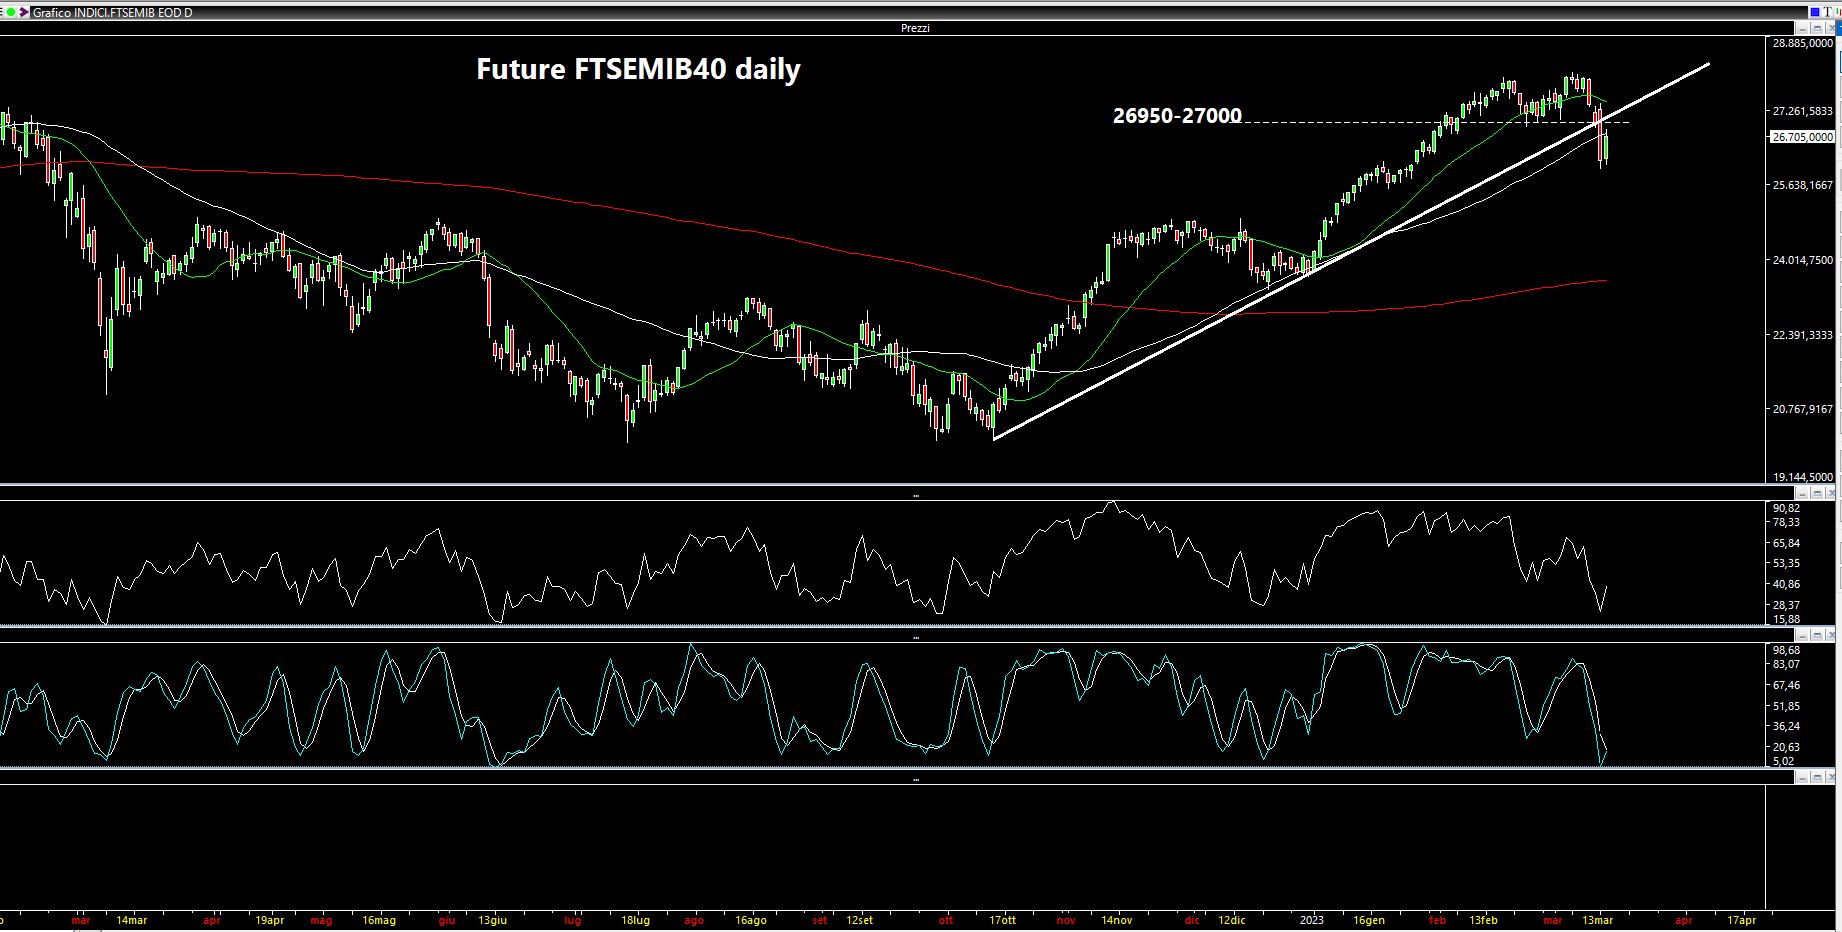Click the 'Prezzi' panel header label

(x=915, y=28)
